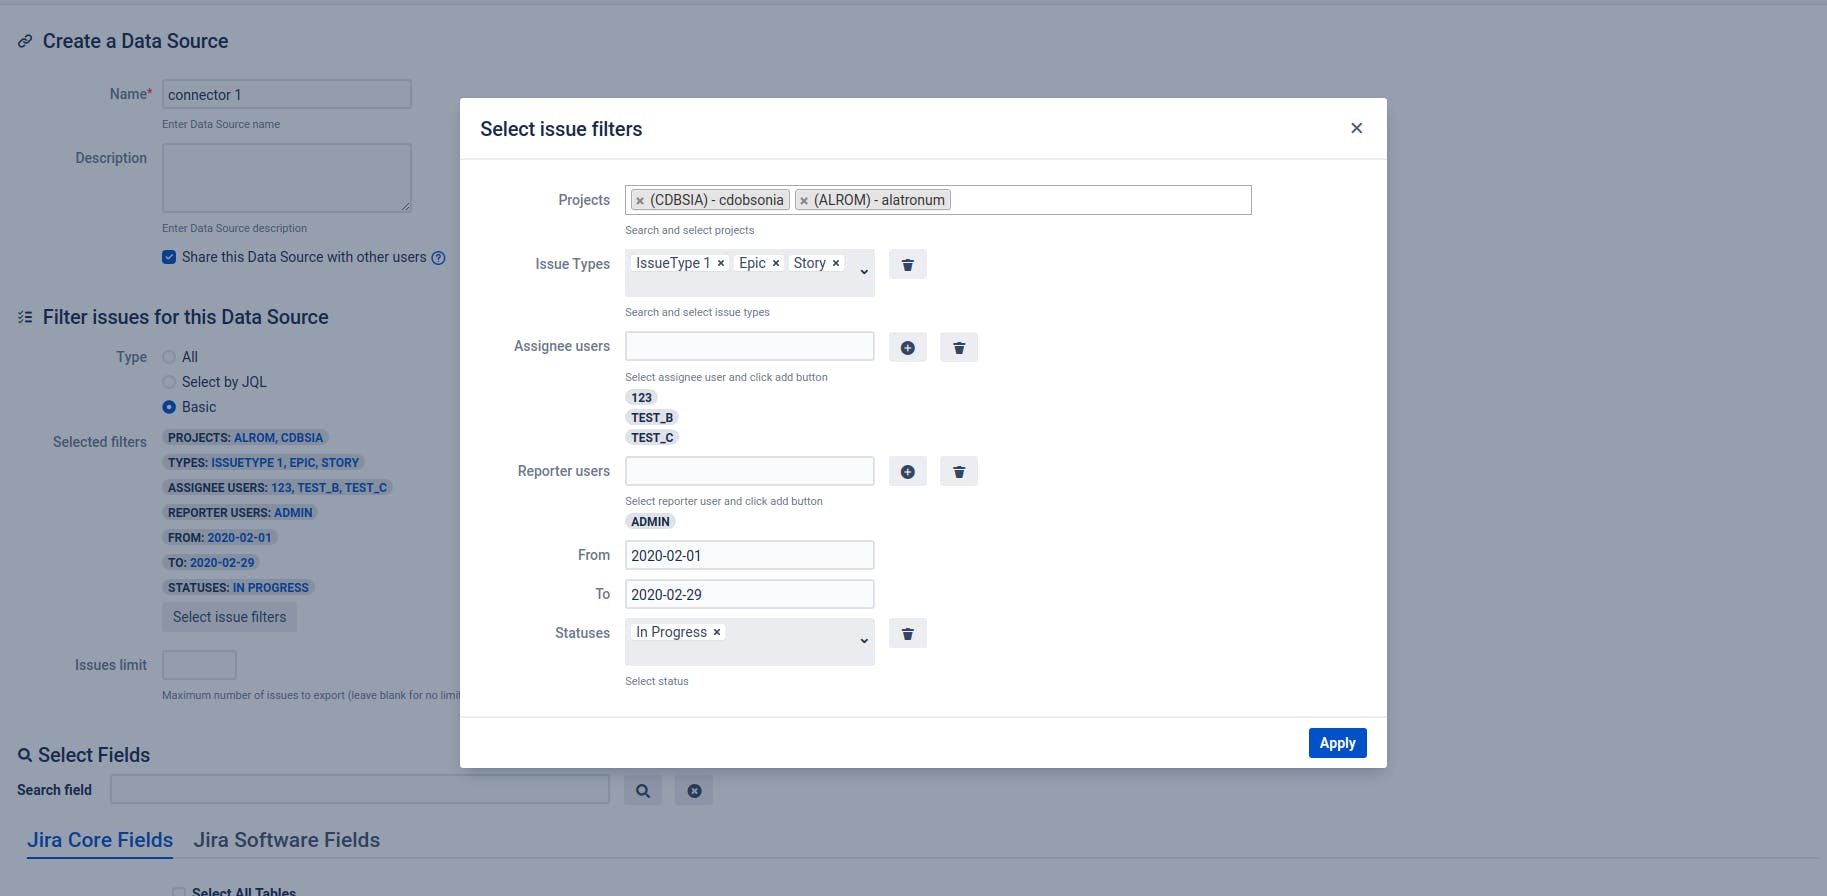Click trash icon next to Statuses

tap(908, 634)
